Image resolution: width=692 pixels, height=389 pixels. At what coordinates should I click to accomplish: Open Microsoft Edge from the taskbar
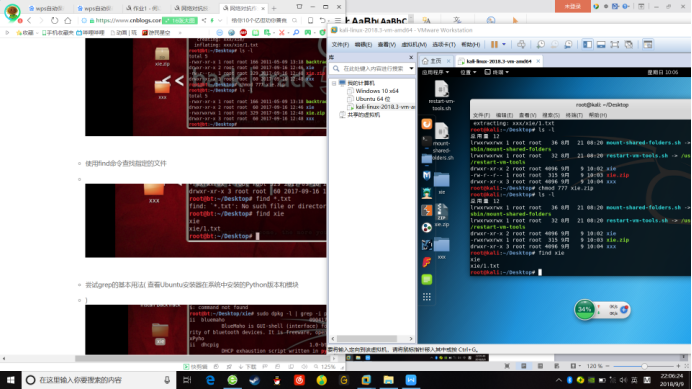(x=210, y=380)
